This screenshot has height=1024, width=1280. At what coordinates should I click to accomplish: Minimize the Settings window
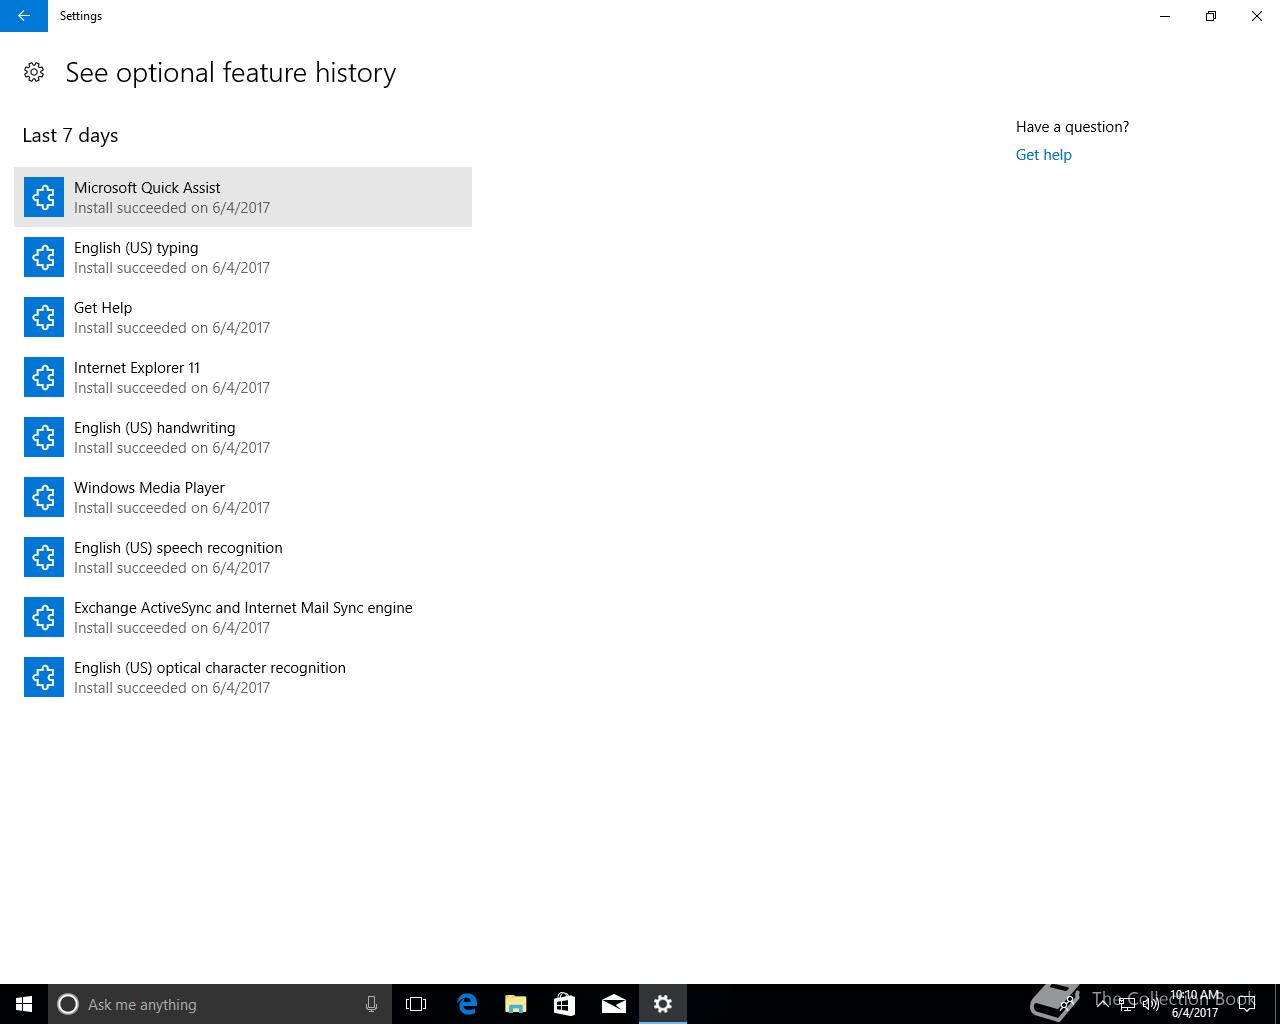[1165, 16]
